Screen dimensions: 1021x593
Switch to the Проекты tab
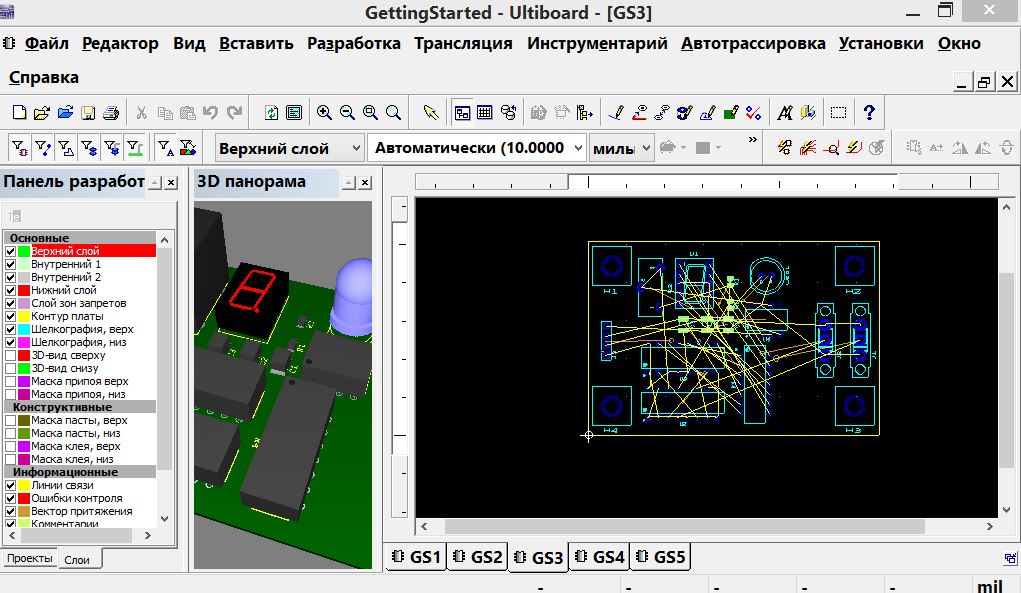coord(29,559)
